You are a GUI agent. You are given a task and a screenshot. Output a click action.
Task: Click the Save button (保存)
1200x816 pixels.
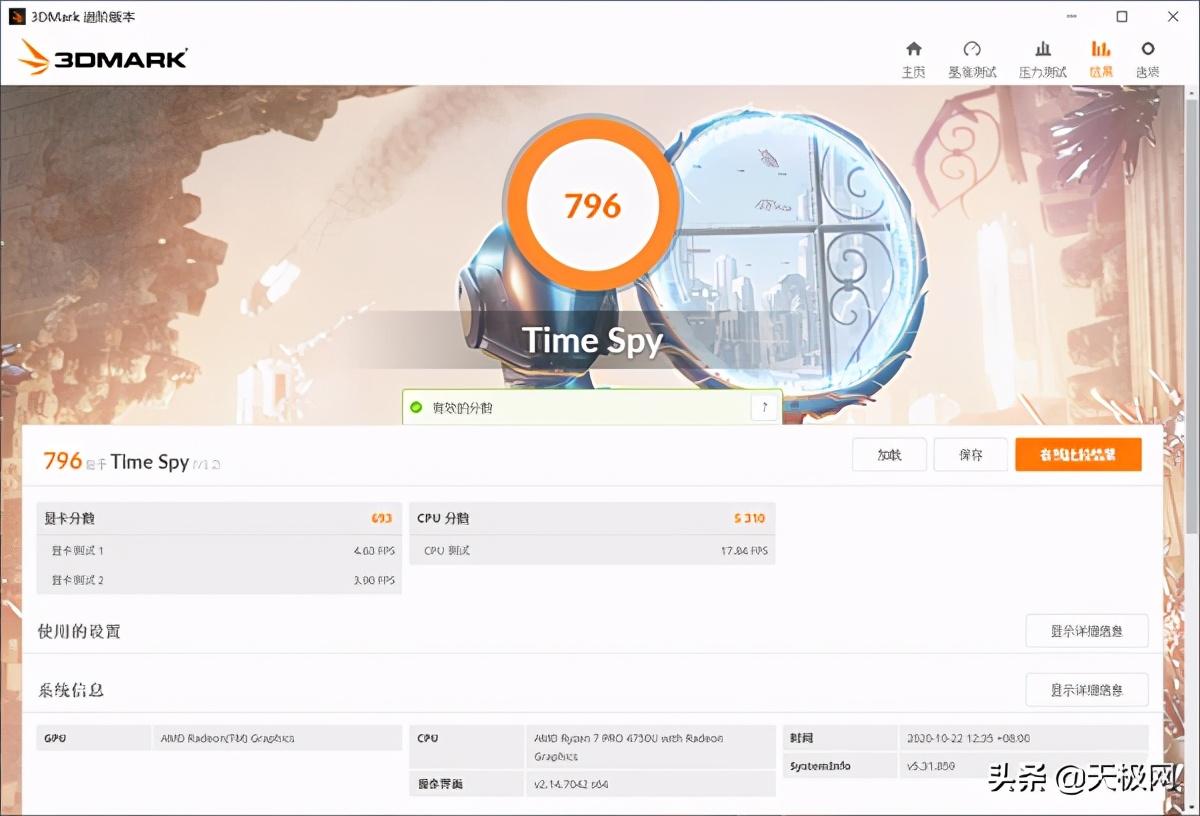click(971, 455)
